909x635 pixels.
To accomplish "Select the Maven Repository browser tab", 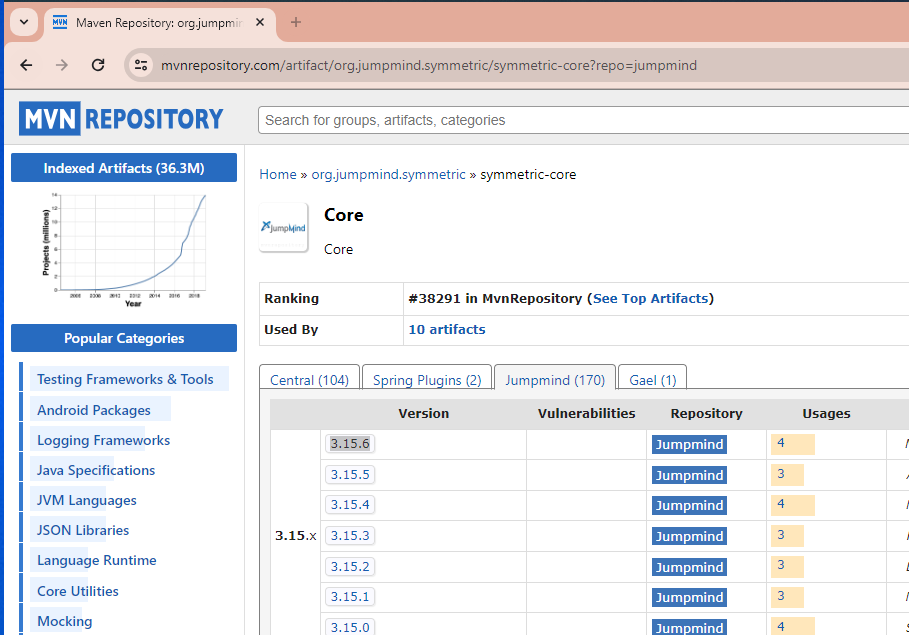I will coord(159,23).
